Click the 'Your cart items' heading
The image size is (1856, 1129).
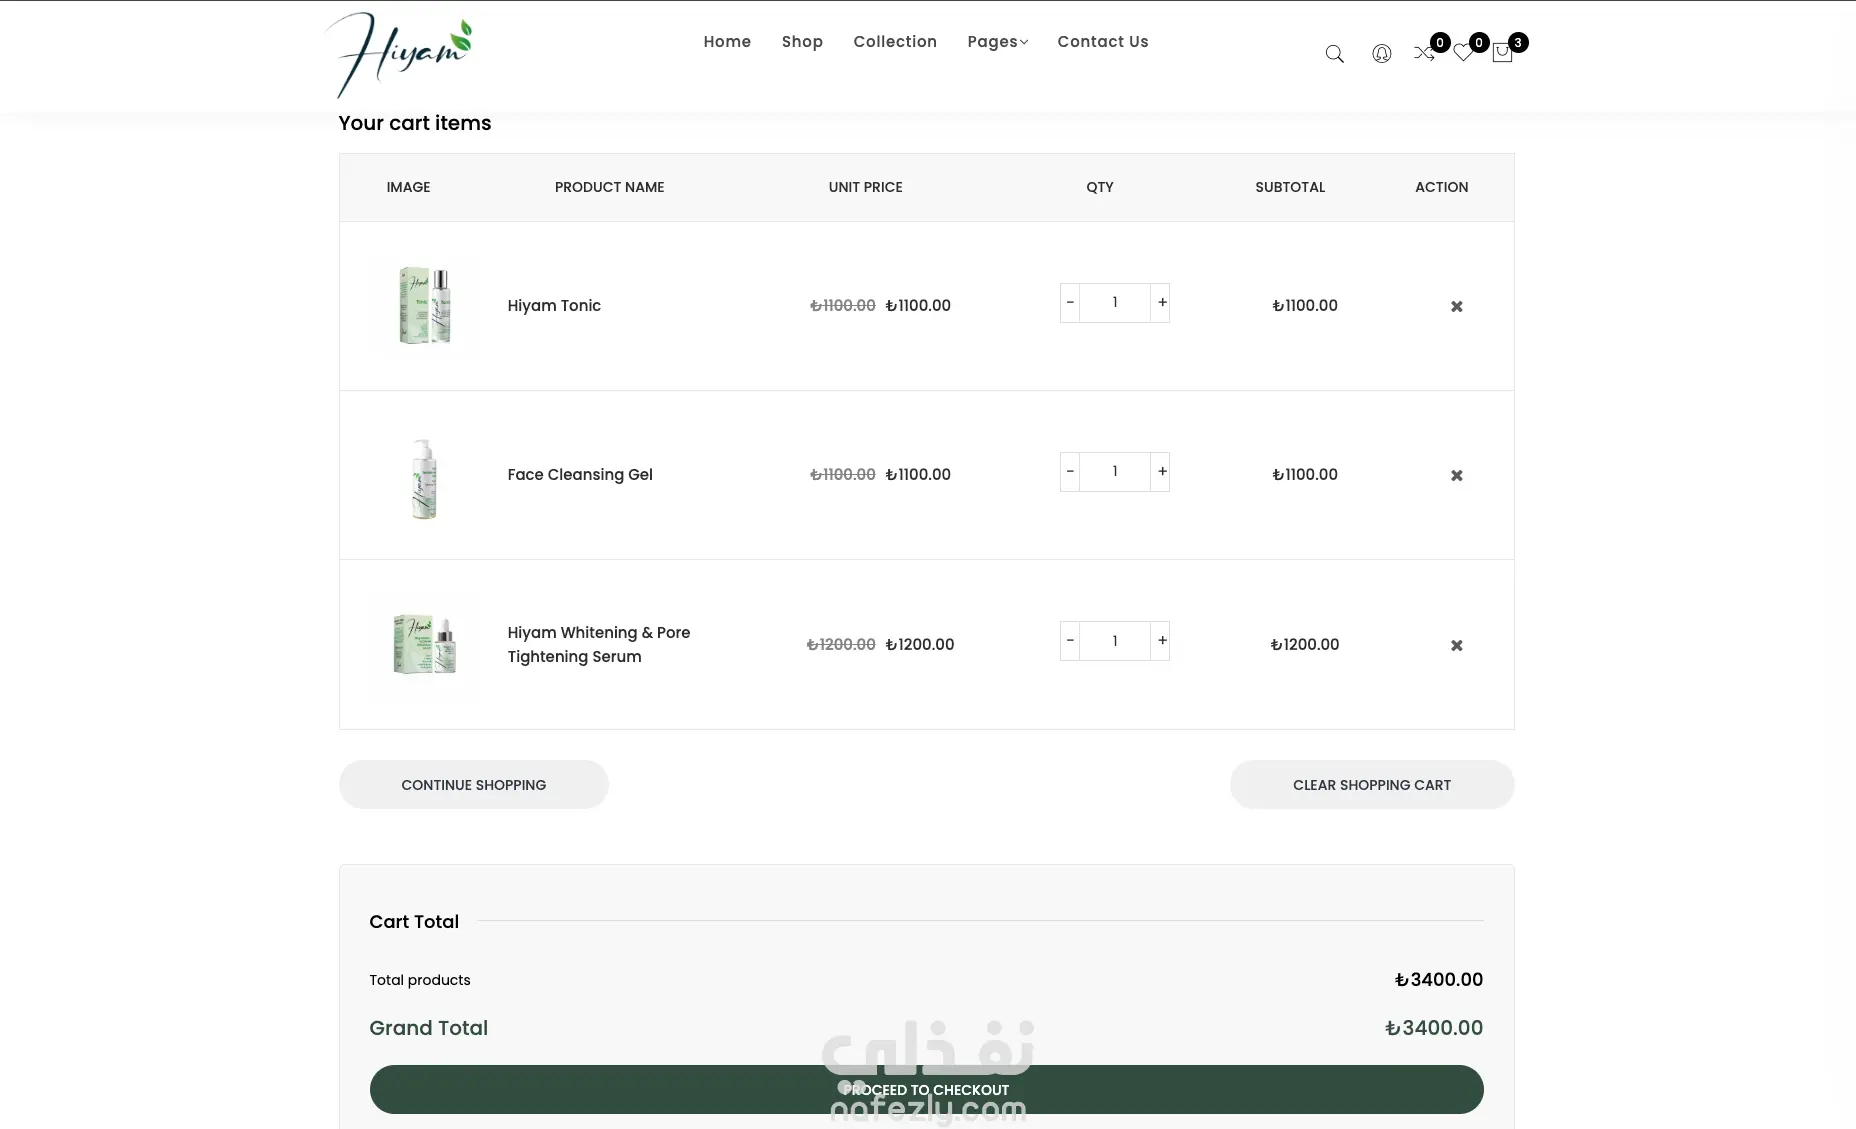(x=415, y=123)
